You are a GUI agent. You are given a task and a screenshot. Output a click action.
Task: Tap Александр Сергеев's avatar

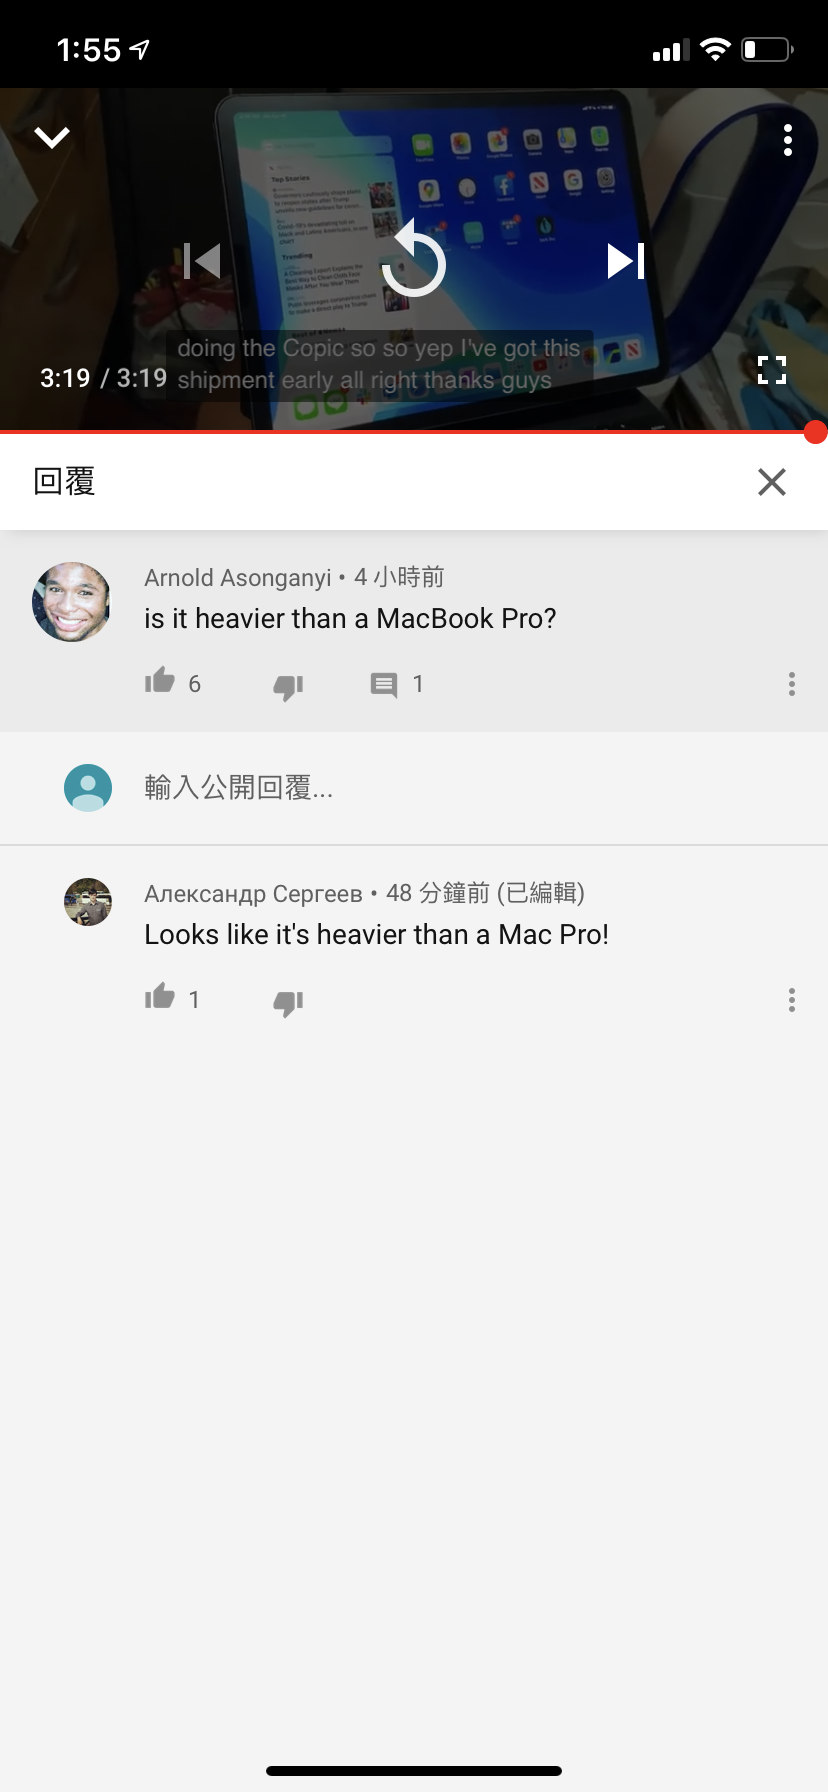click(88, 902)
